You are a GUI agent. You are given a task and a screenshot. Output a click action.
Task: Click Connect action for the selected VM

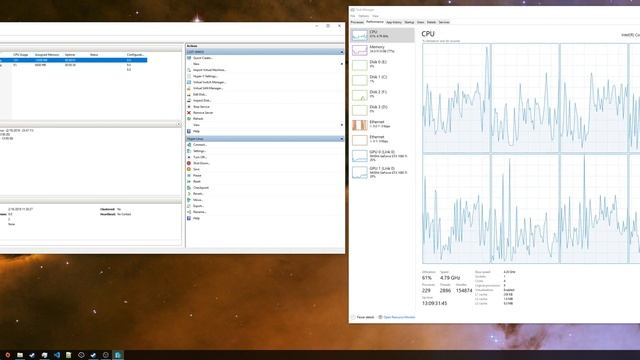200,145
